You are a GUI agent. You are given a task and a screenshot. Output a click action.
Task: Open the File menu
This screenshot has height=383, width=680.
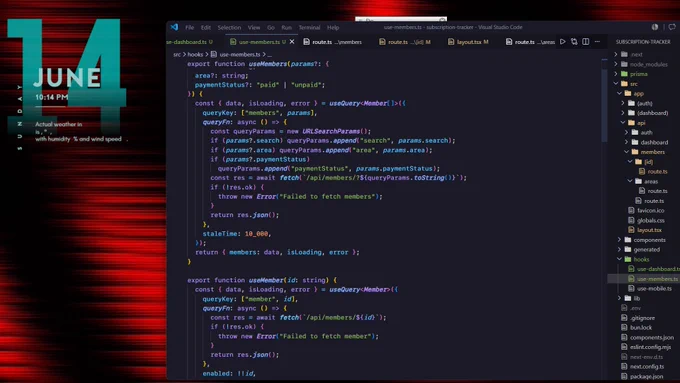[x=190, y=27]
